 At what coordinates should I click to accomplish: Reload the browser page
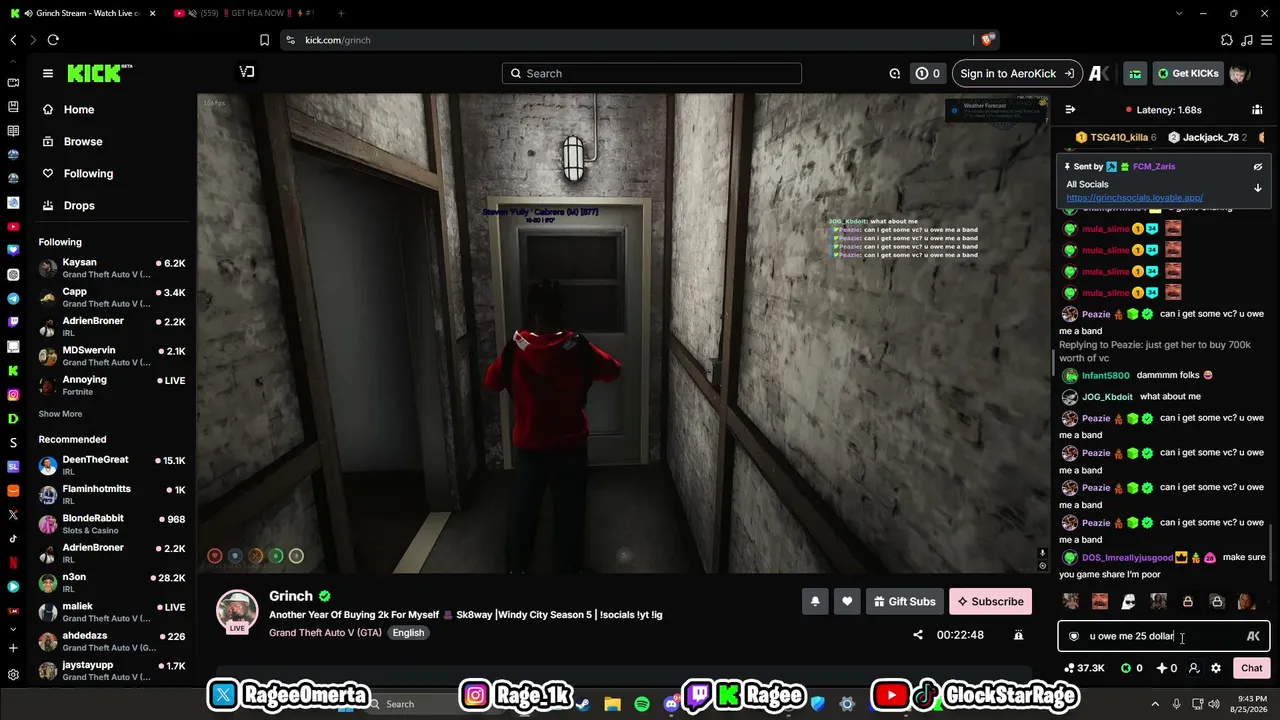pos(53,40)
